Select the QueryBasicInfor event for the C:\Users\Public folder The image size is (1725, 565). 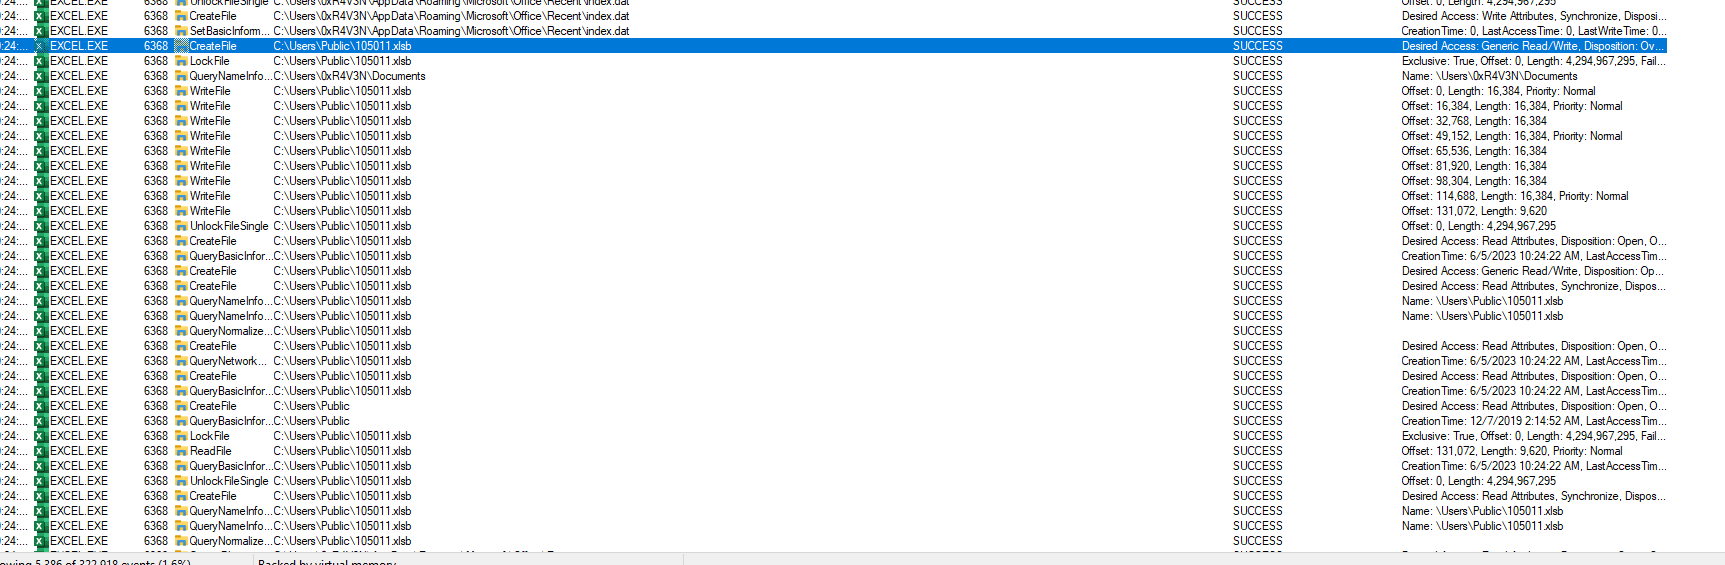(228, 421)
